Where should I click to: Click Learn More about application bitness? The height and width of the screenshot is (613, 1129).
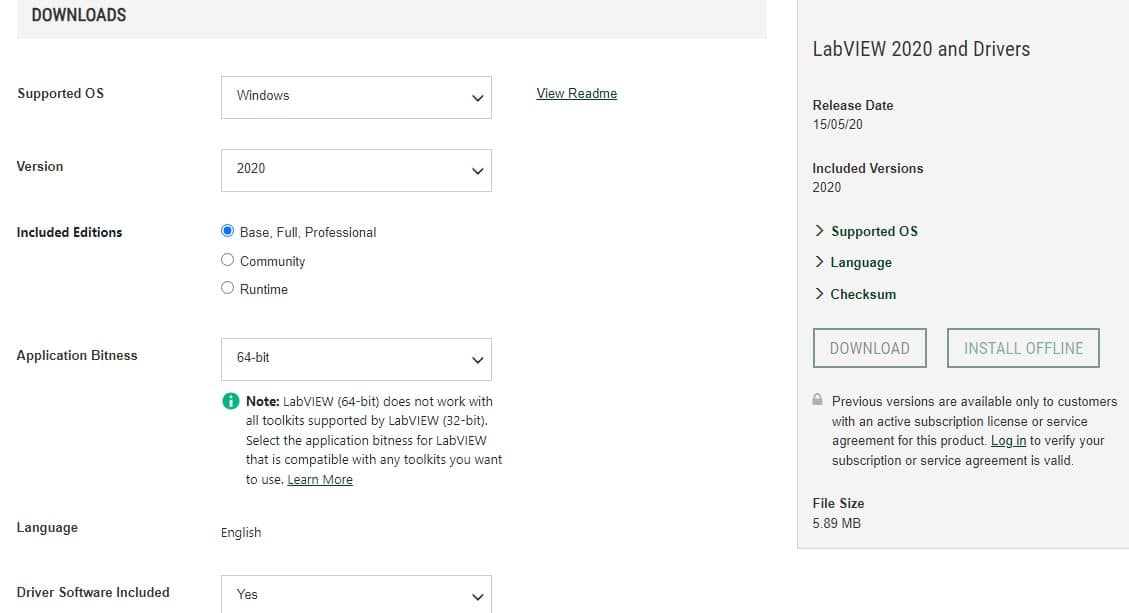[320, 479]
